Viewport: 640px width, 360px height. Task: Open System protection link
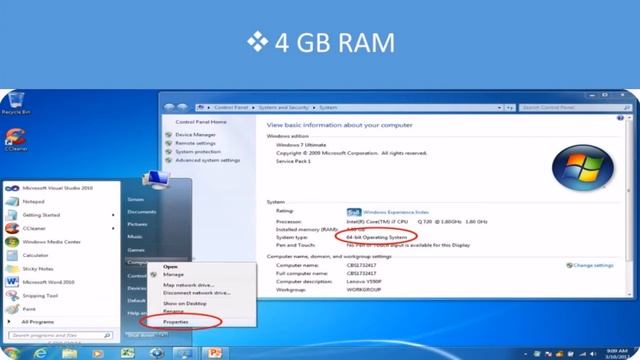(198, 152)
